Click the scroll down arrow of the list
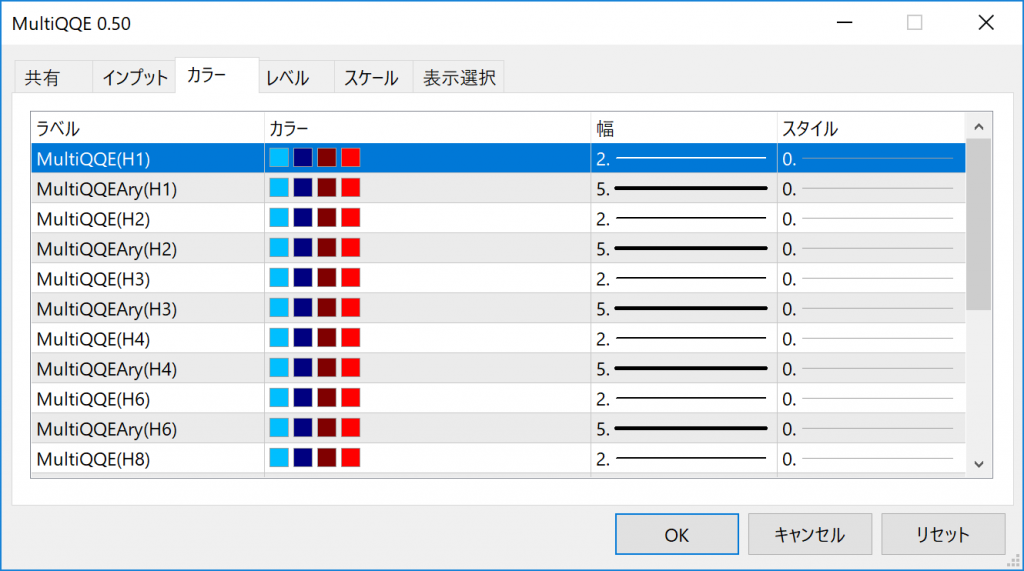1024x571 pixels. tap(978, 463)
